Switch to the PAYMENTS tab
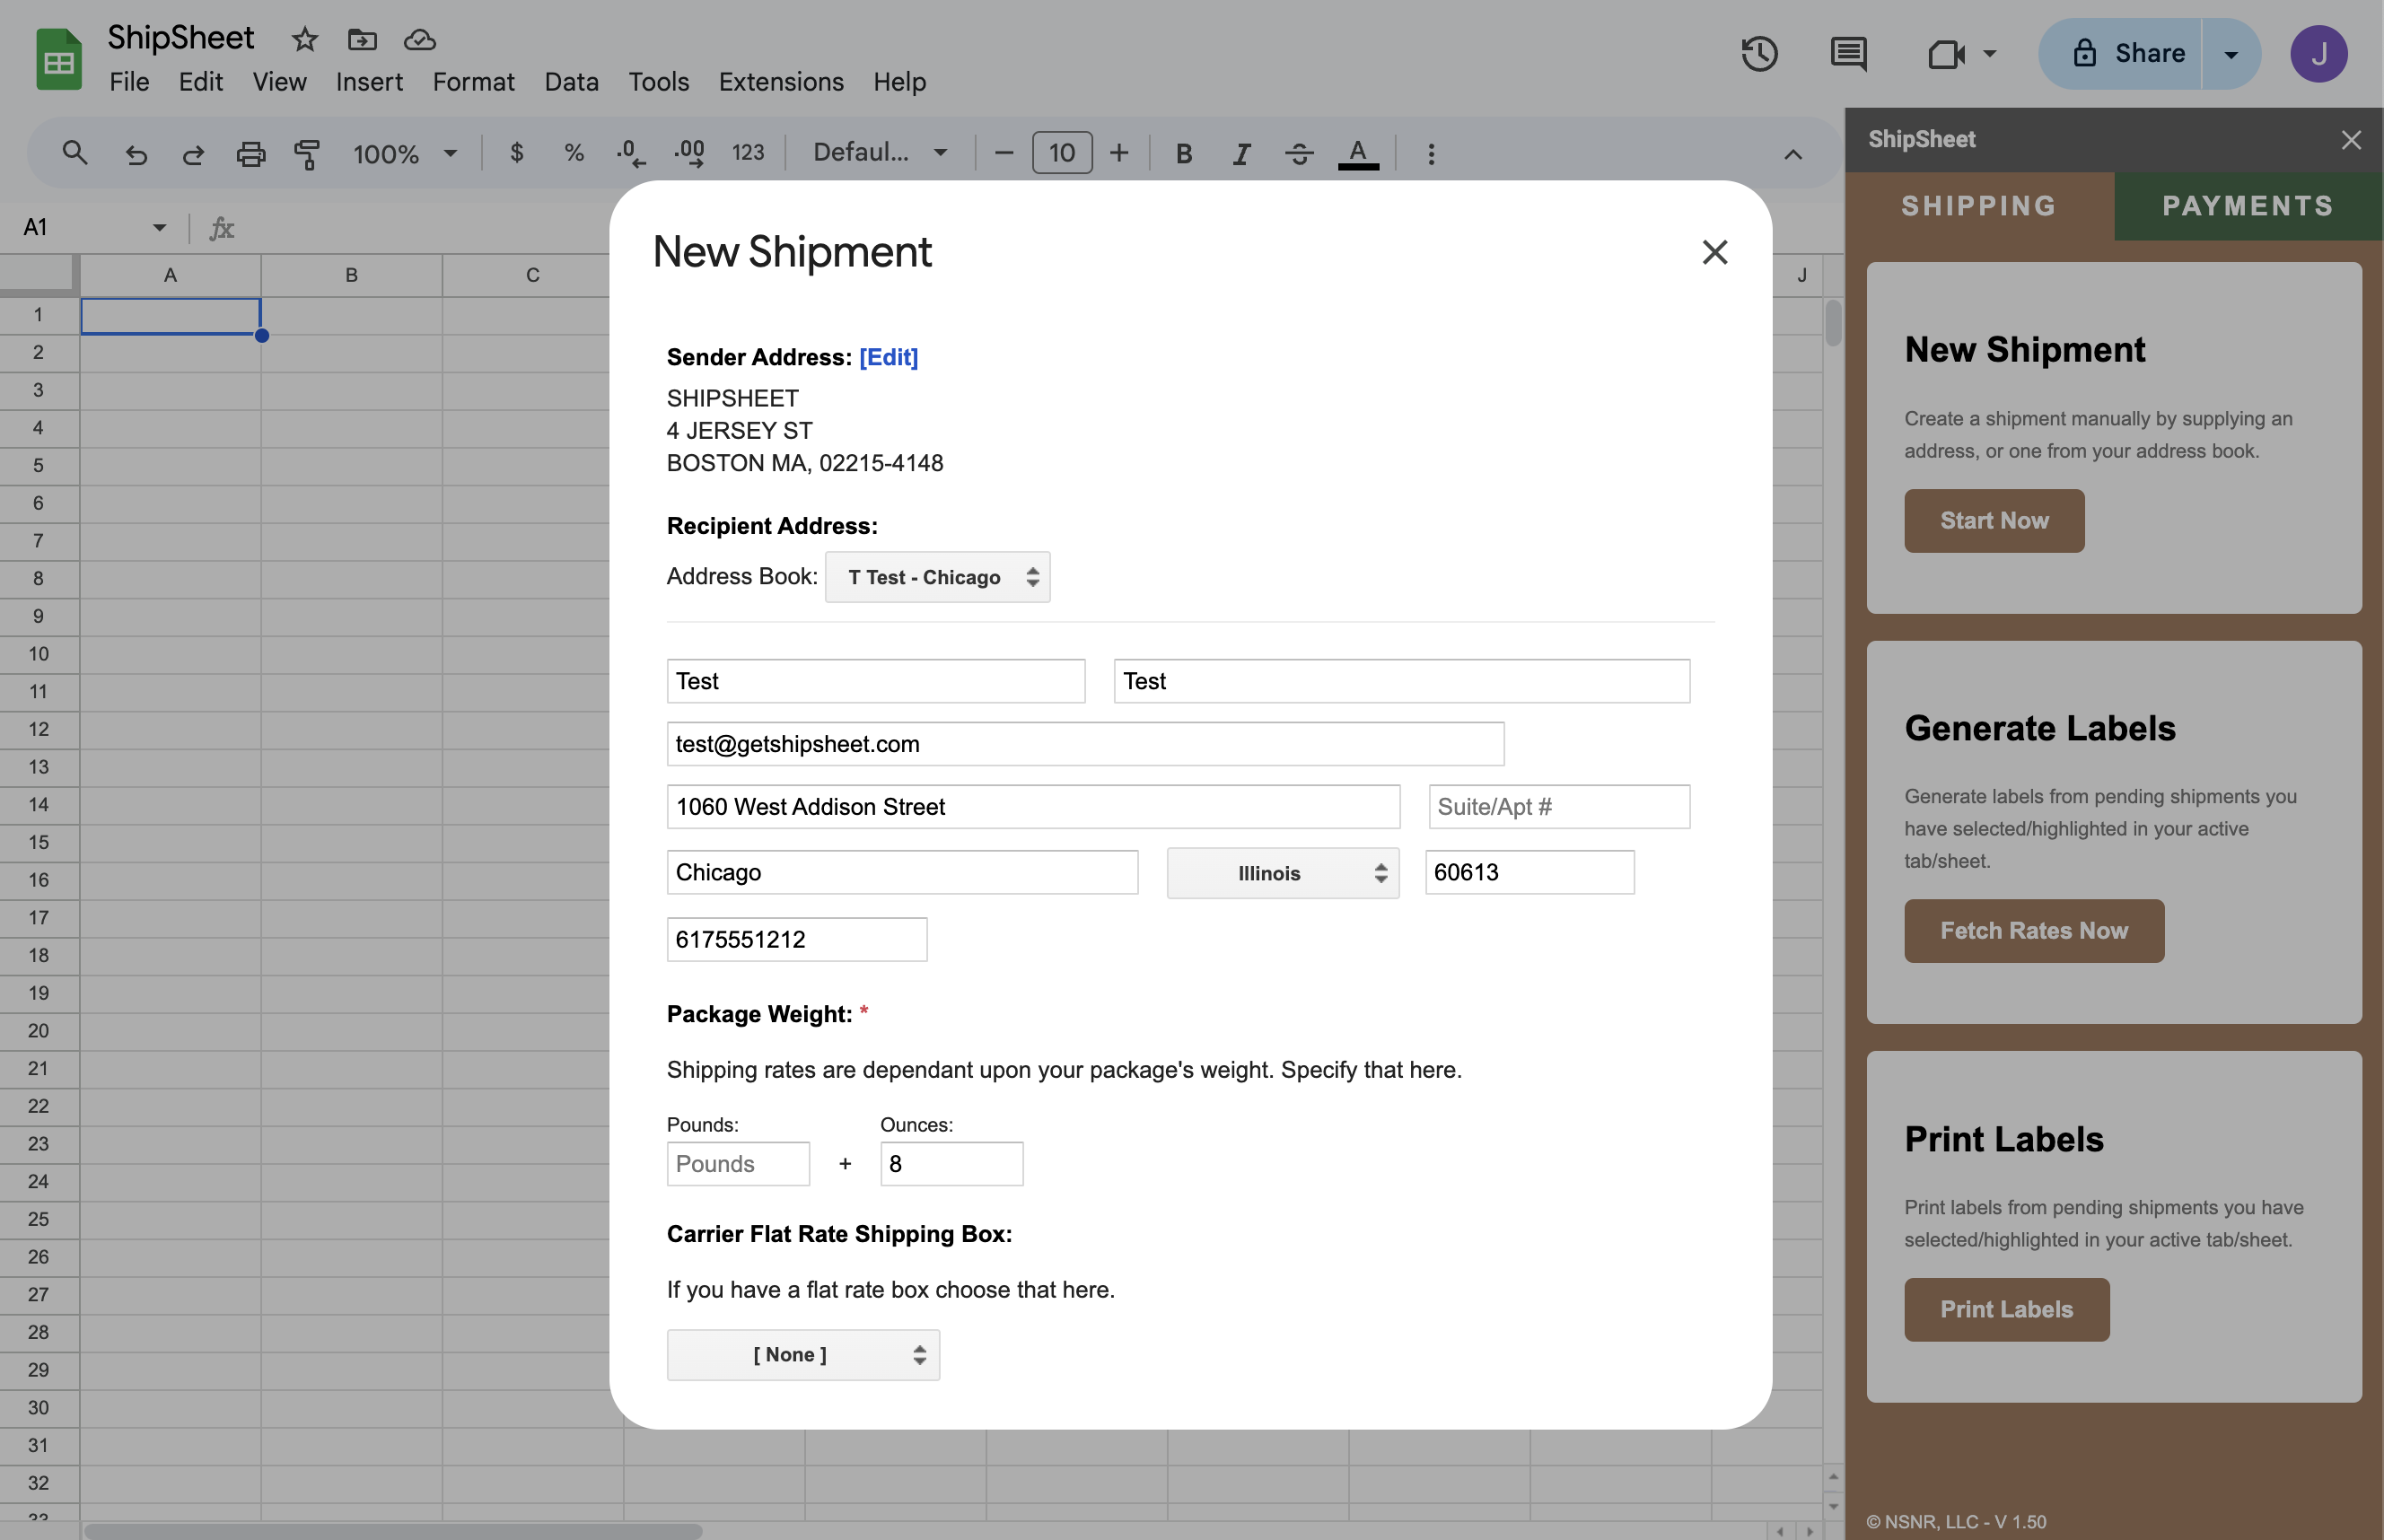Image resolution: width=2384 pixels, height=1540 pixels. 2247,206
